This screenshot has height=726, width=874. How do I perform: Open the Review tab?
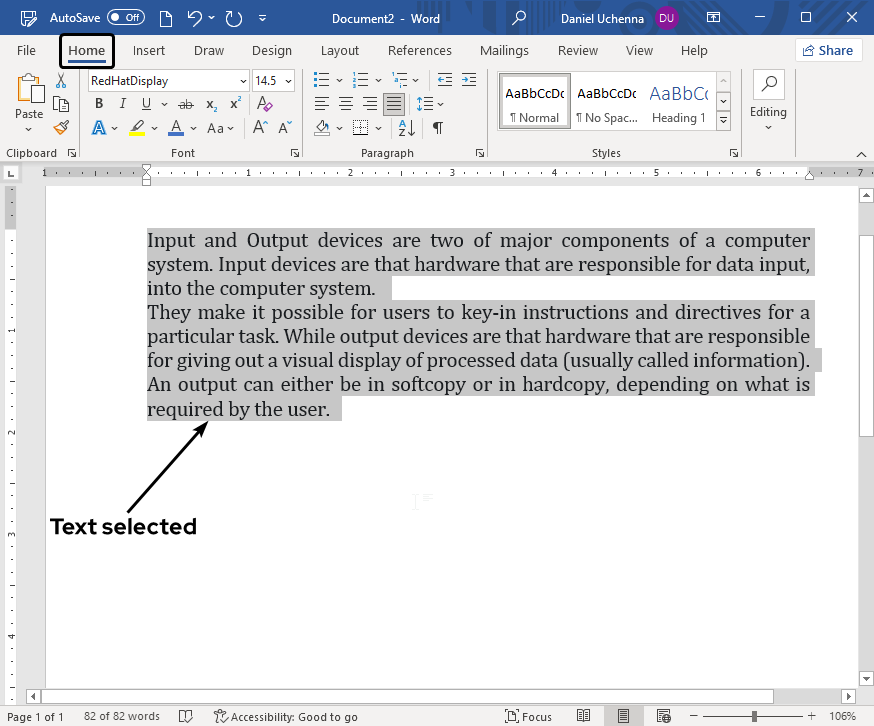pos(577,50)
